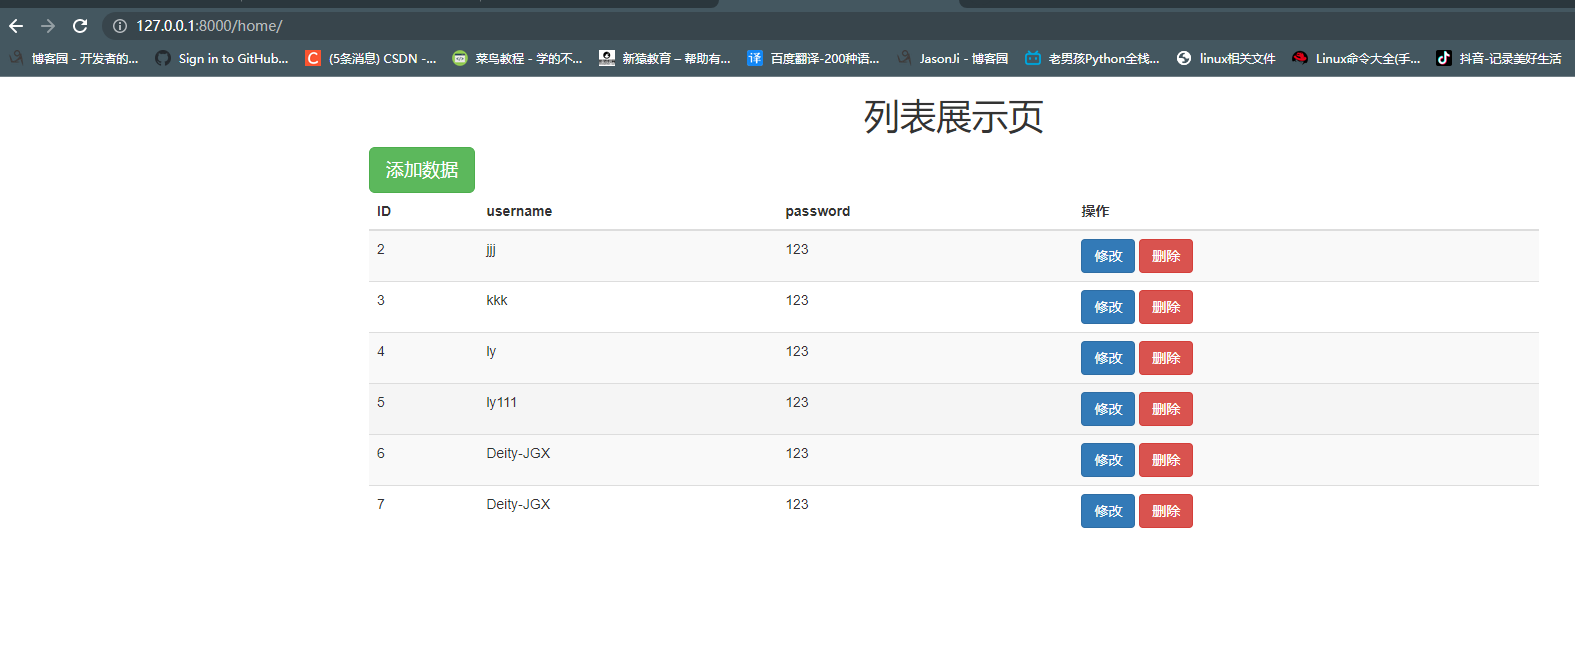Open the Linux命令大全 bookmark
The height and width of the screenshot is (649, 1575).
coord(1356,59)
